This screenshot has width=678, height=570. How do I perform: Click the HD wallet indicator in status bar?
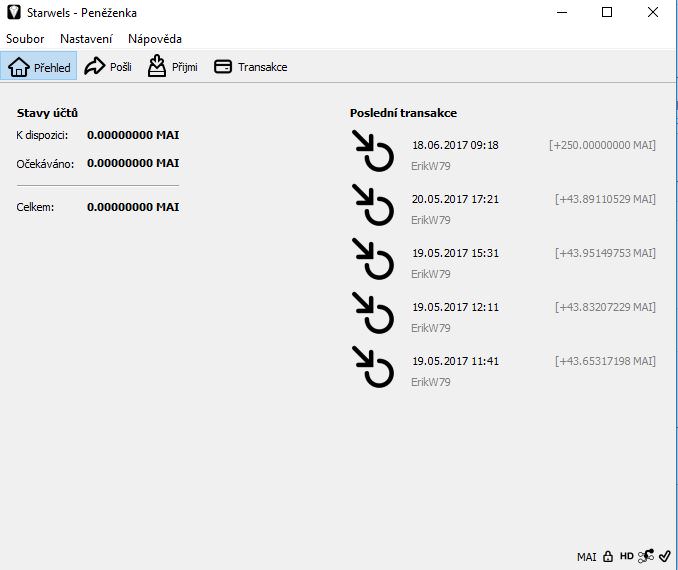tap(627, 556)
